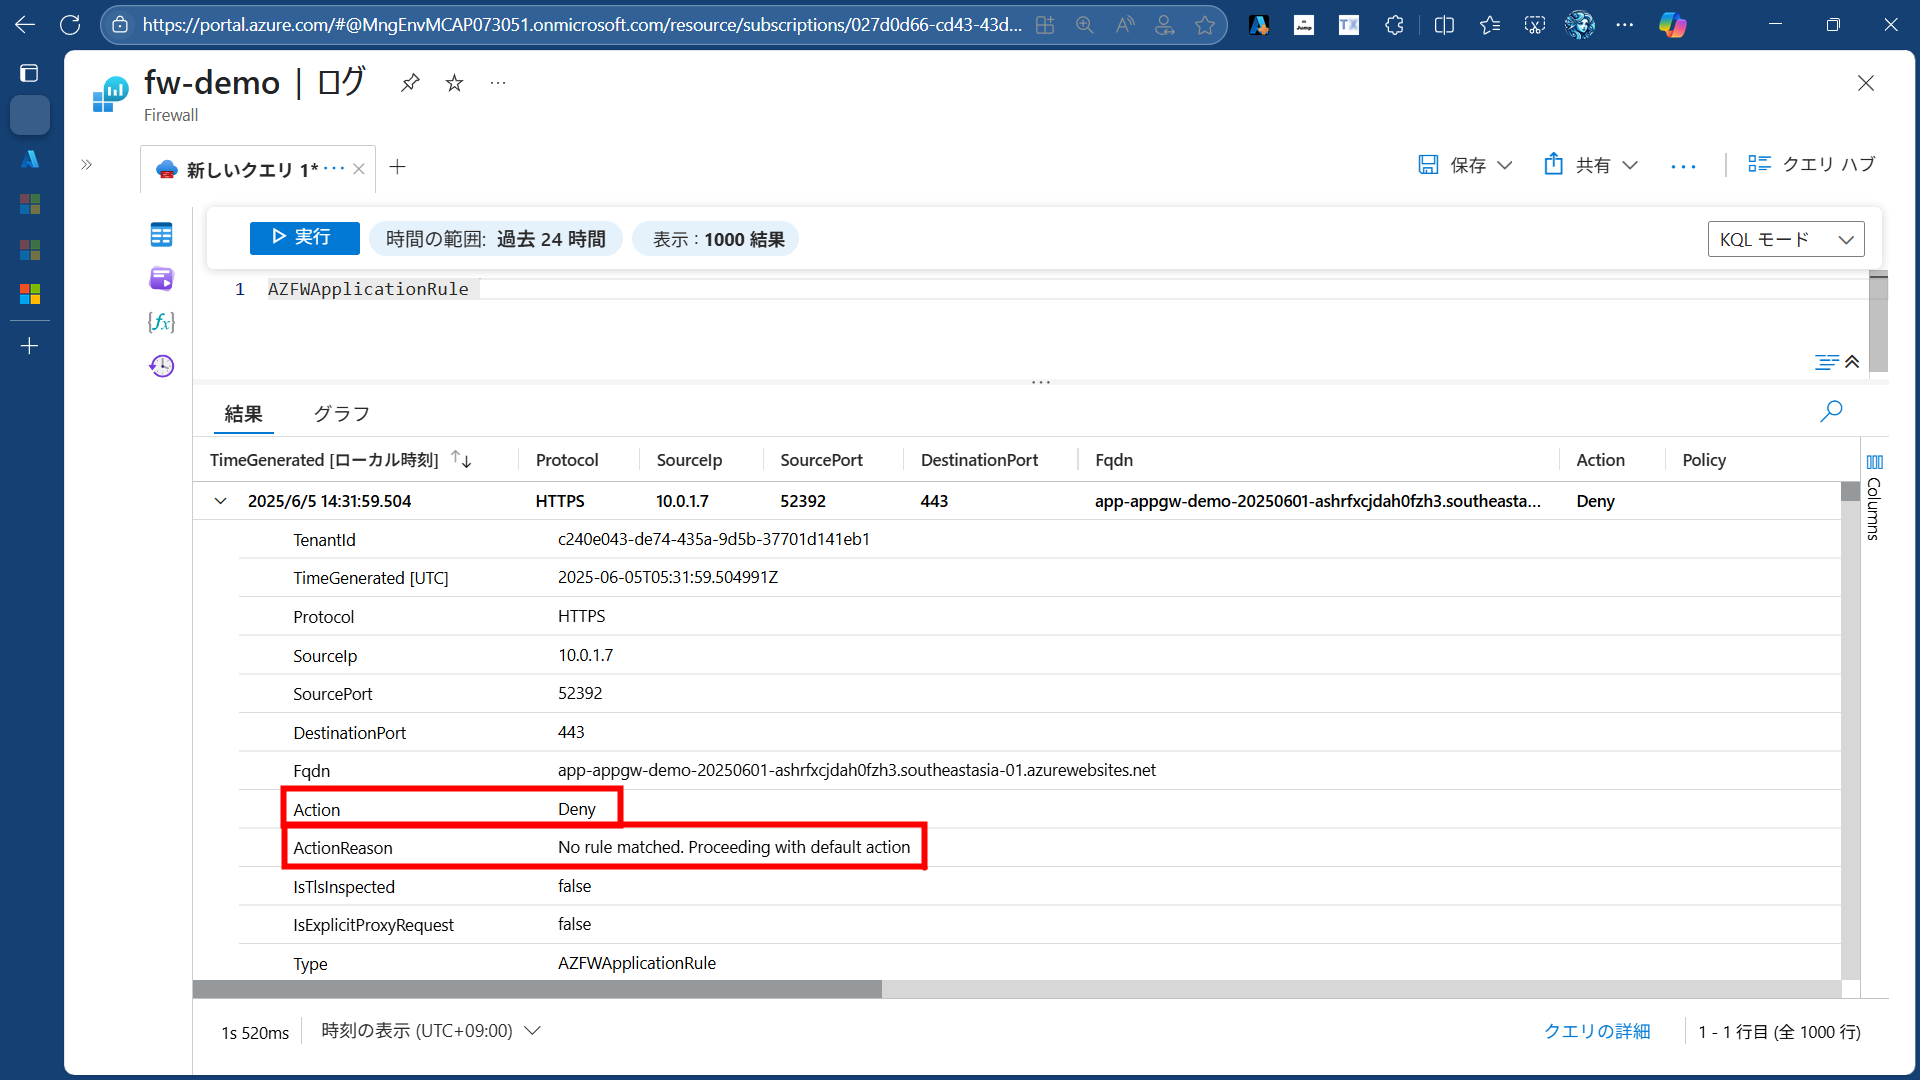Open the browser extensions puzzle icon
Viewport: 1920px width, 1080px height.
pyautogui.click(x=1394, y=25)
